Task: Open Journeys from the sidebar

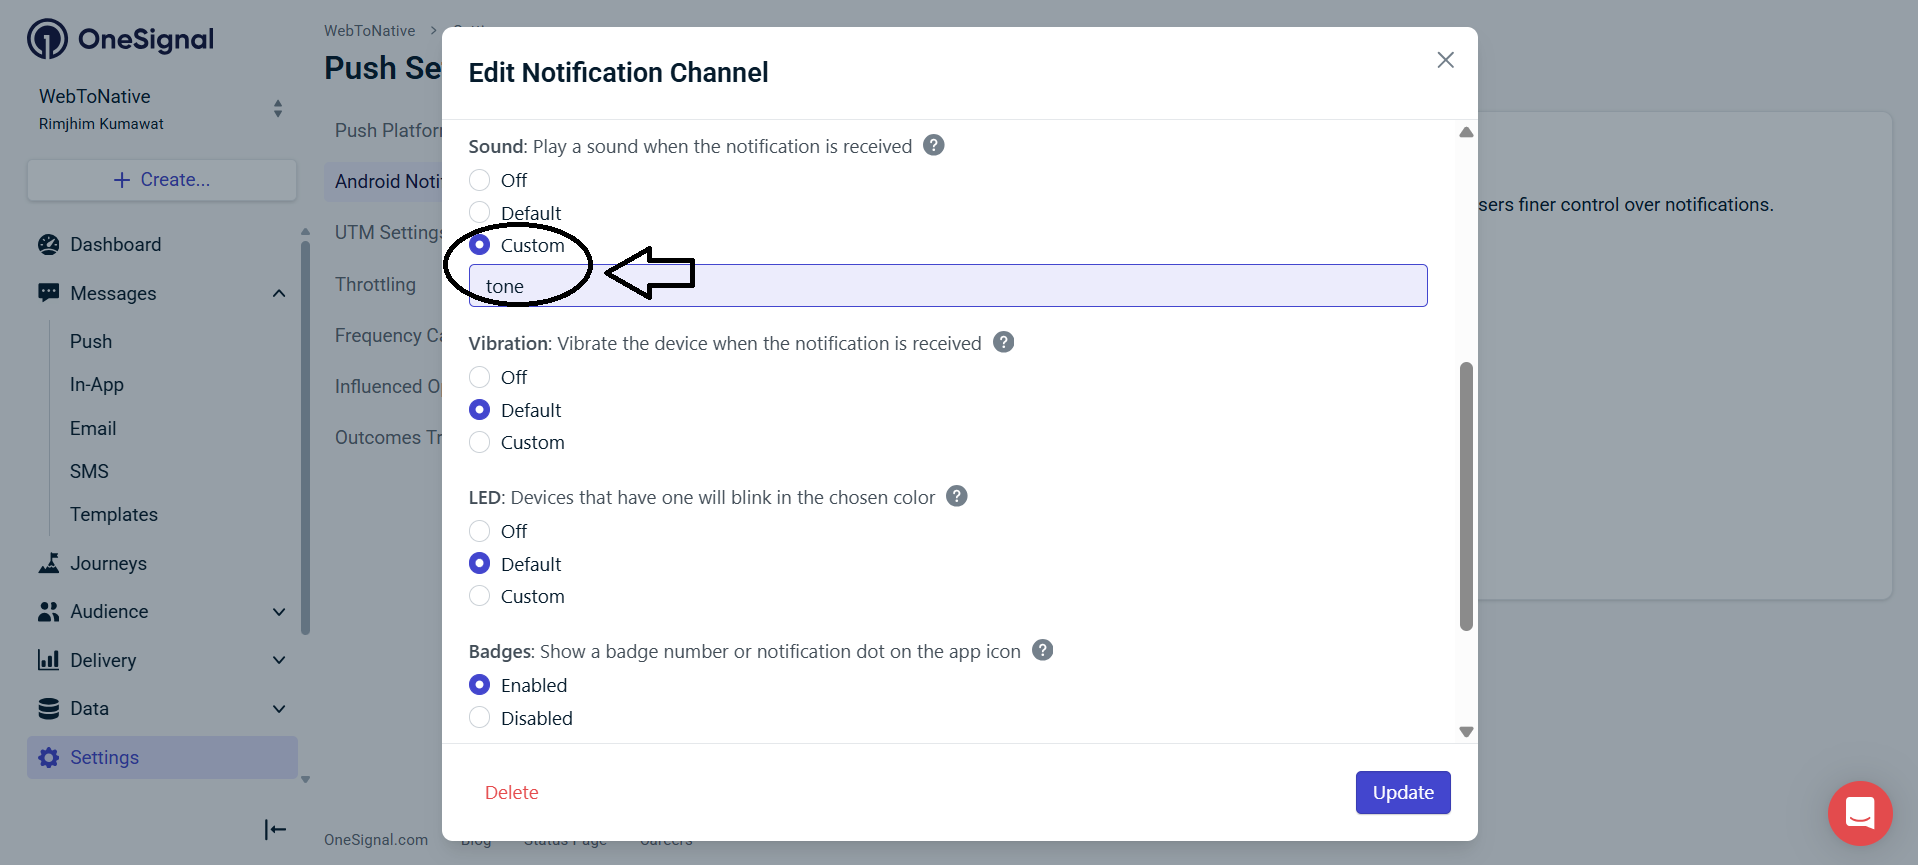Action: click(108, 563)
